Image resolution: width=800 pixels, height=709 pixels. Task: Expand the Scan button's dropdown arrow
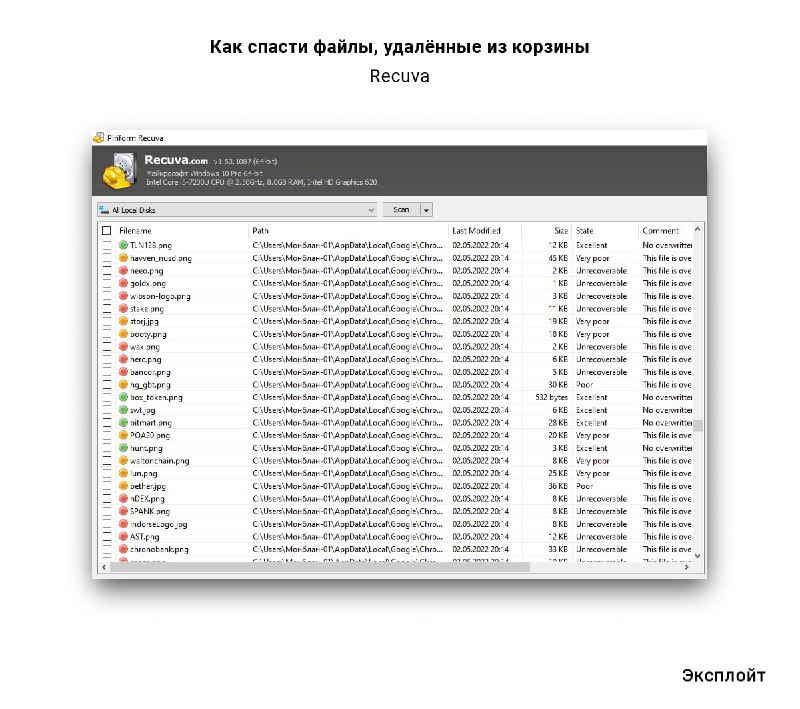click(x=427, y=210)
